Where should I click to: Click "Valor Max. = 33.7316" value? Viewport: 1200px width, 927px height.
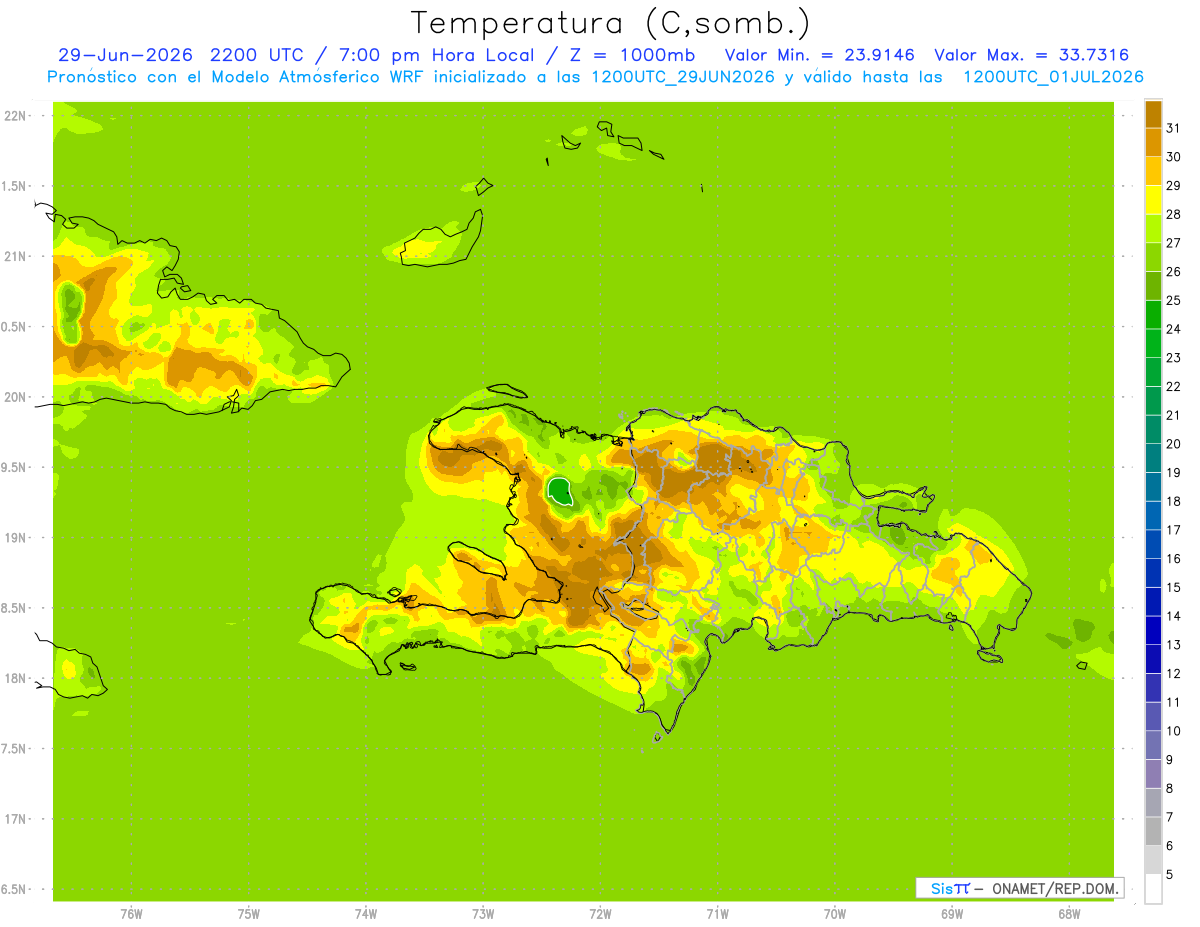pos(1032,55)
